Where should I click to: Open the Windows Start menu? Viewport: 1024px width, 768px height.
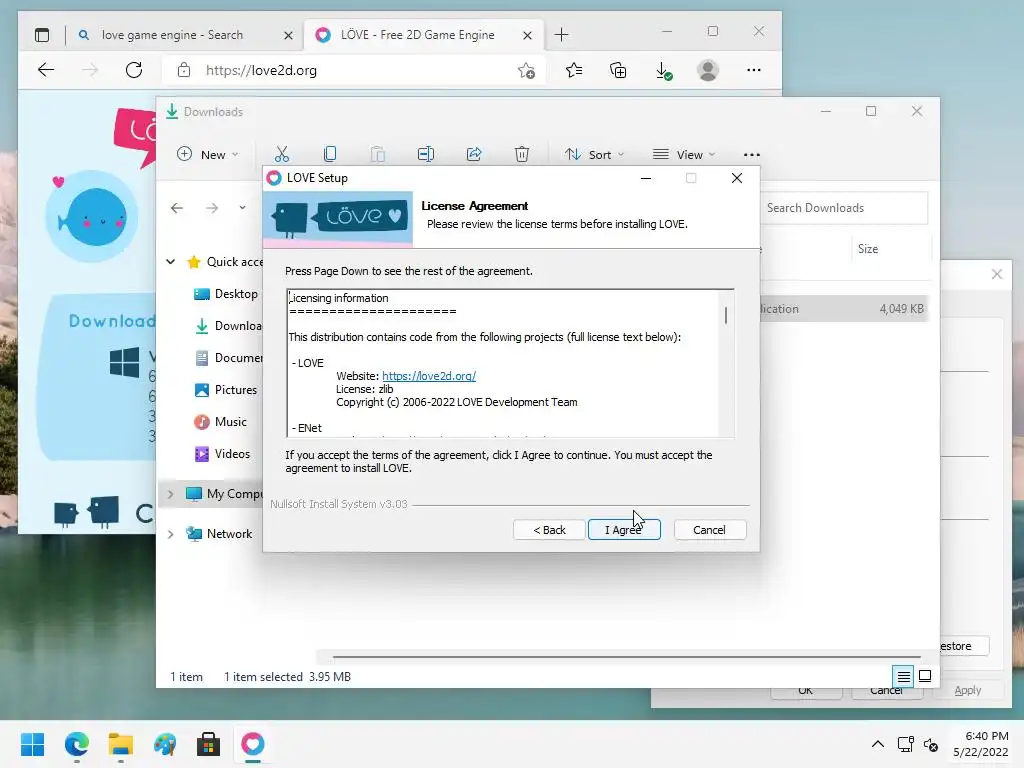click(x=33, y=744)
